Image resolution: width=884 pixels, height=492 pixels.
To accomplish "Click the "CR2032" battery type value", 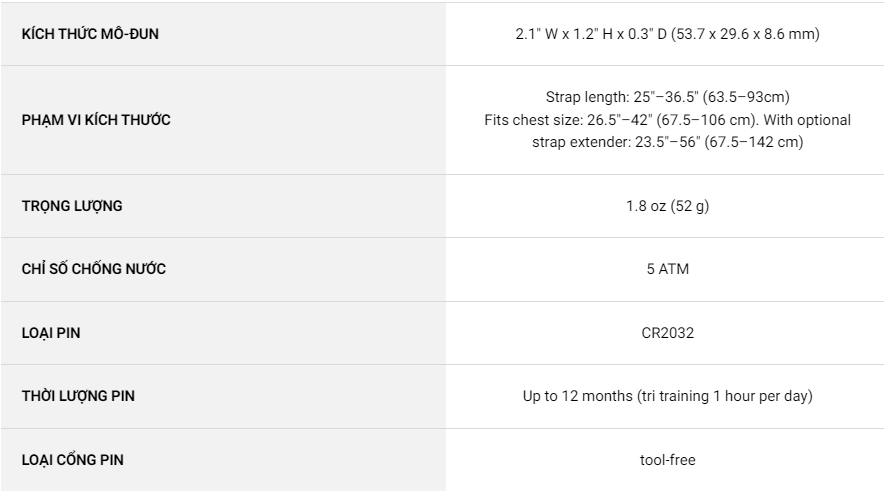I will pyautogui.click(x=668, y=333).
